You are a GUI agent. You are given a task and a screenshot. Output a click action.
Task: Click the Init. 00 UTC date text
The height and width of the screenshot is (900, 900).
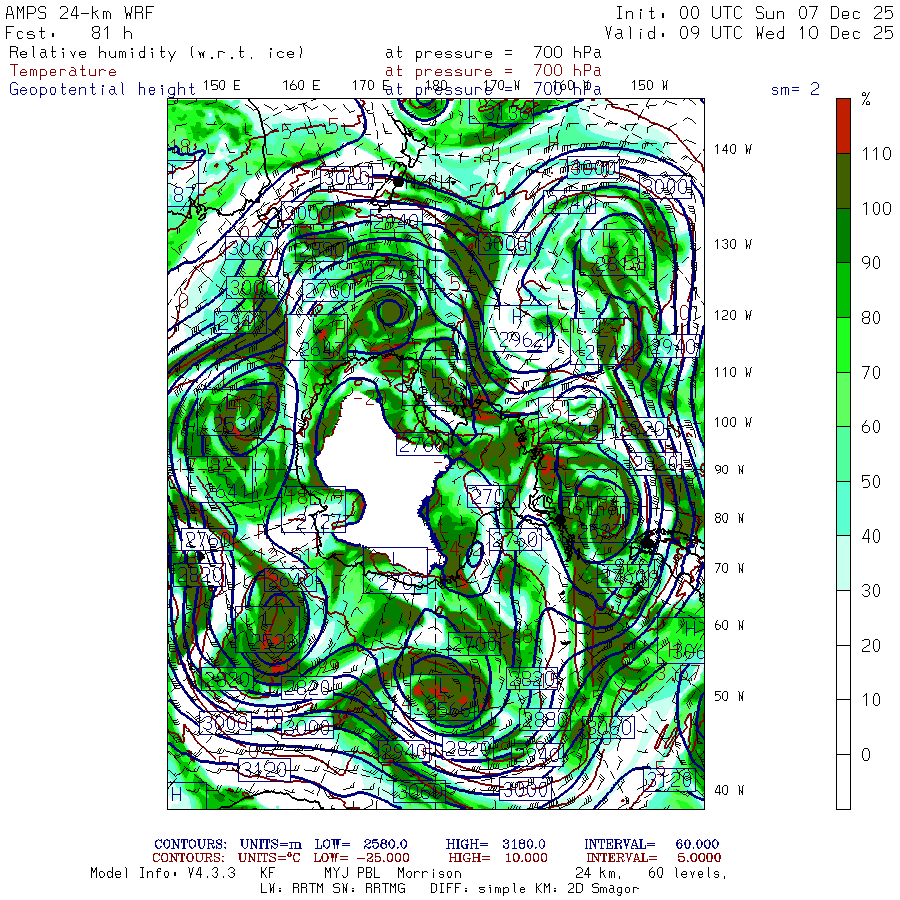pos(753,13)
